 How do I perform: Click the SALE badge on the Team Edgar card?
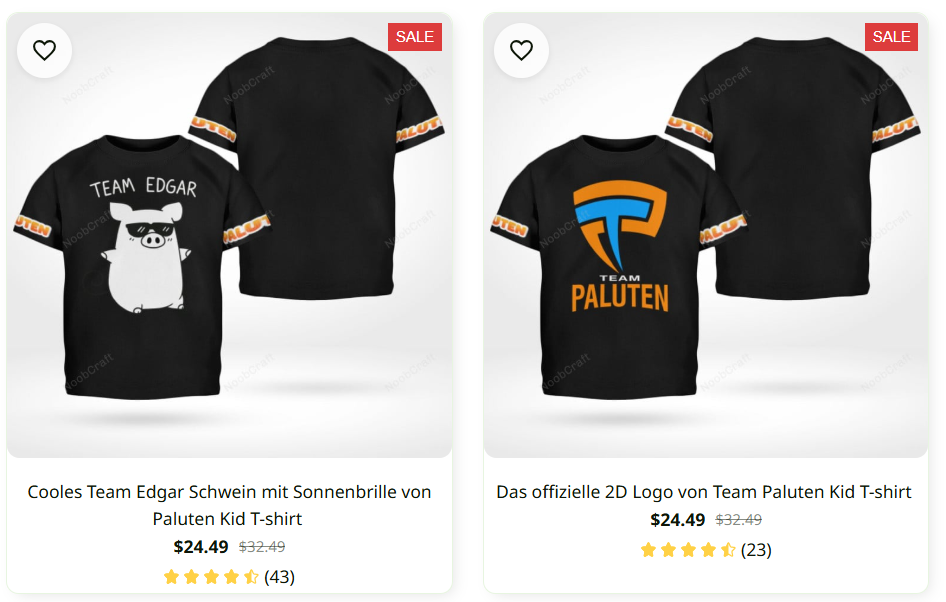[x=414, y=36]
